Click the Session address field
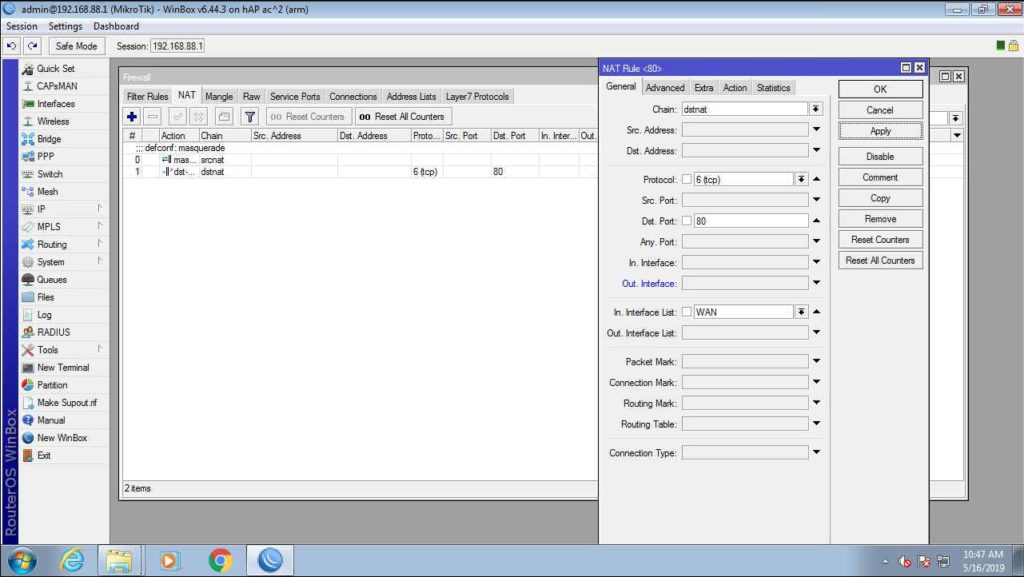The width and height of the screenshot is (1024, 577). coord(178,46)
